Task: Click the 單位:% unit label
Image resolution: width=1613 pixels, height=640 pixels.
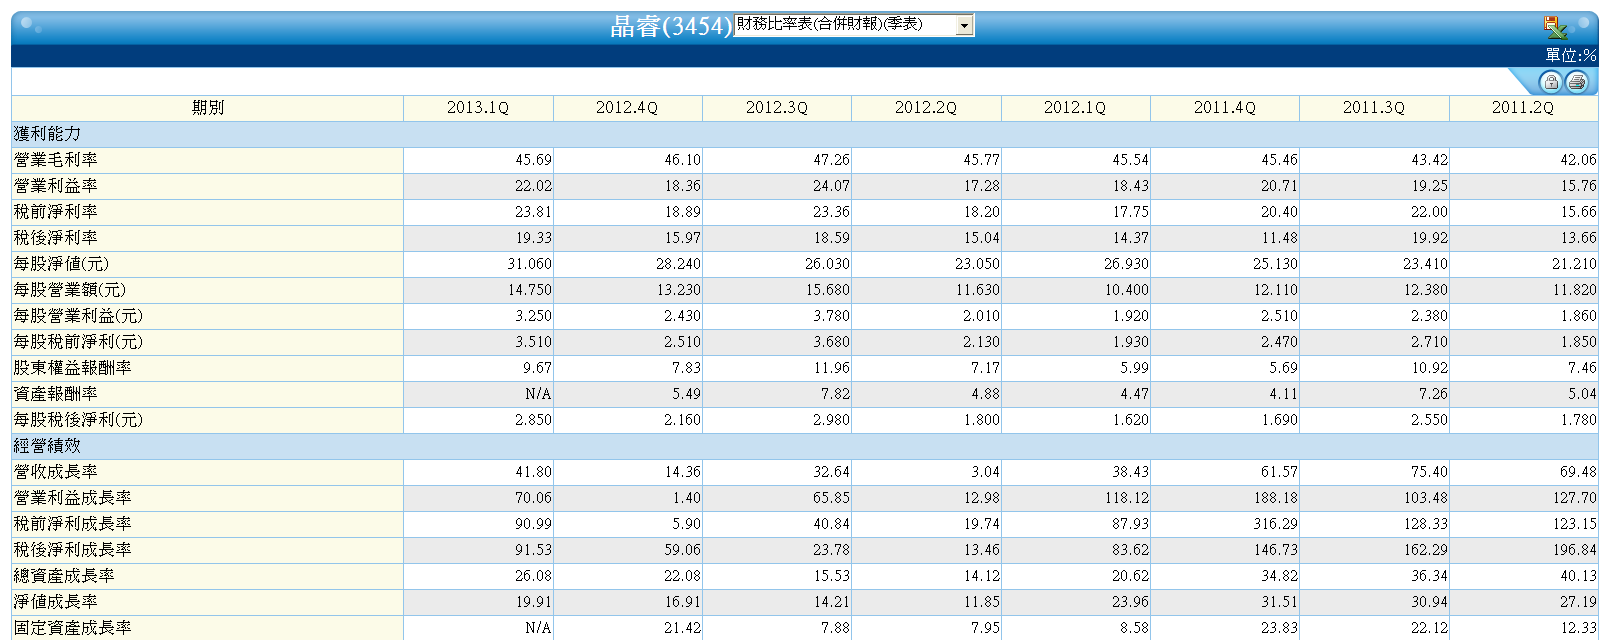Action: coord(1570,56)
